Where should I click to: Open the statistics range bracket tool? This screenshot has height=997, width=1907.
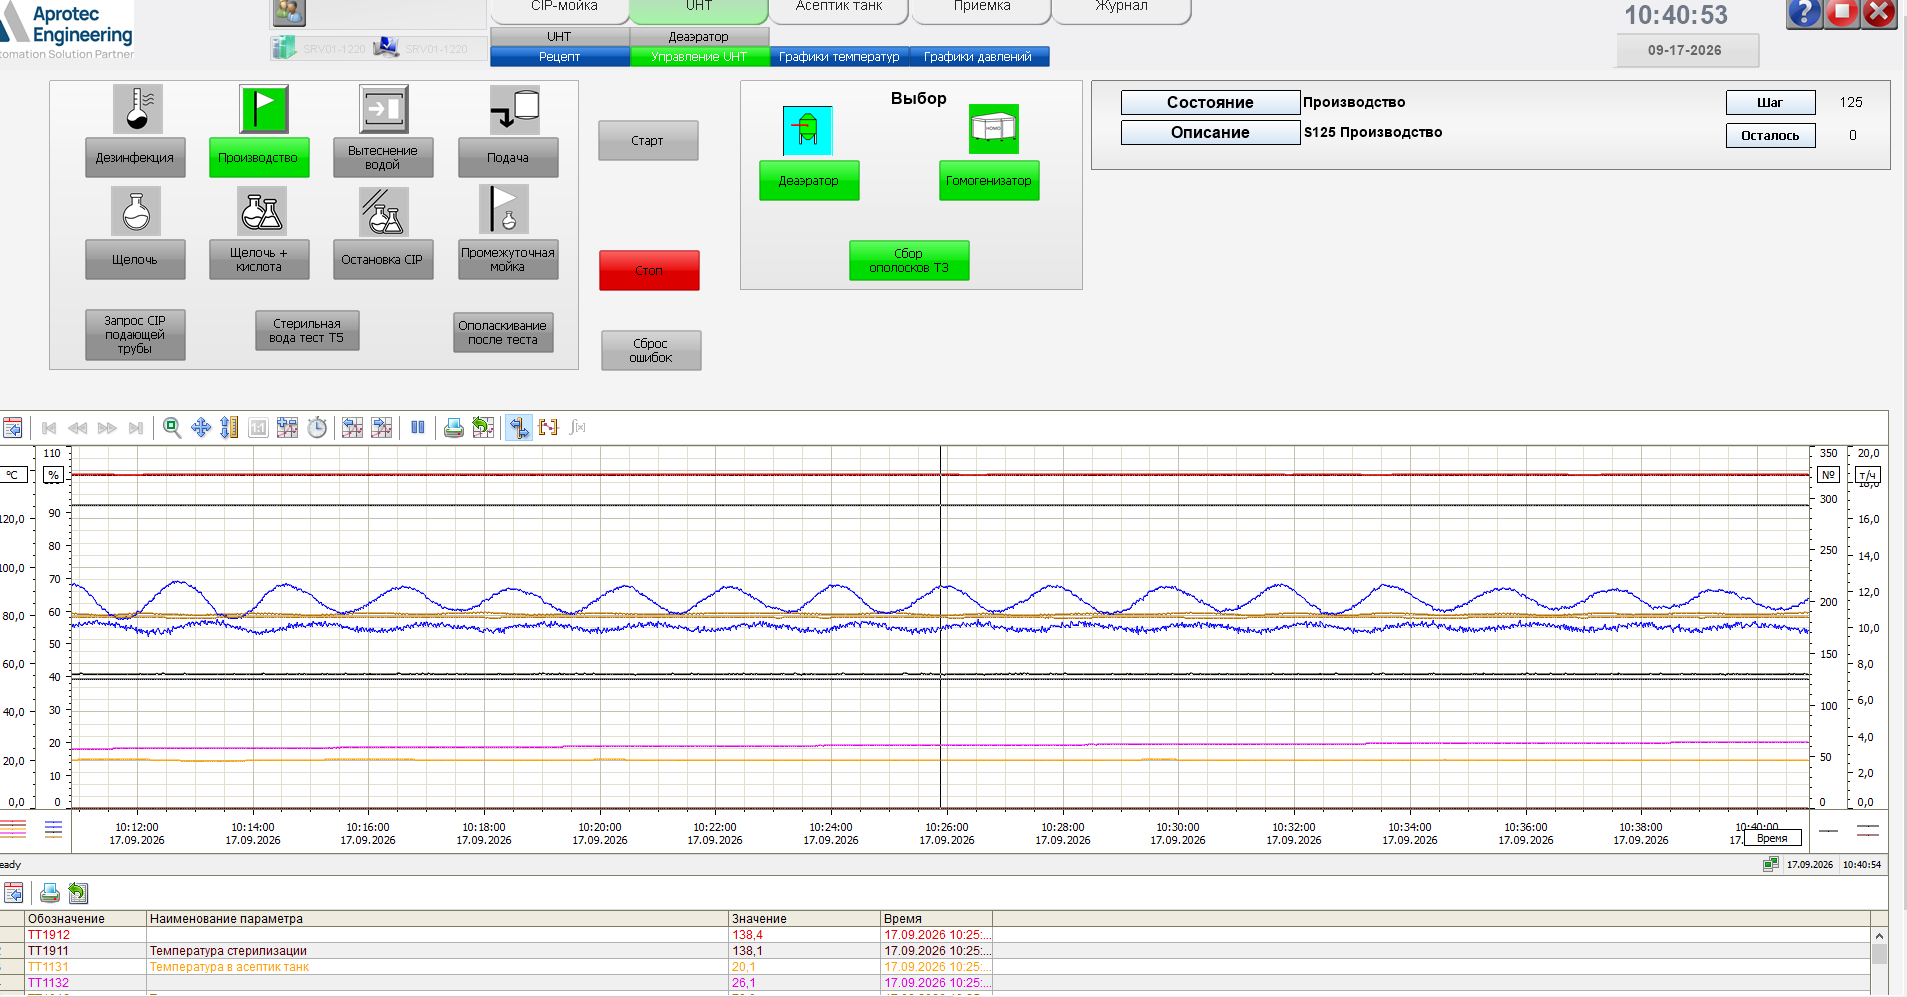[548, 428]
